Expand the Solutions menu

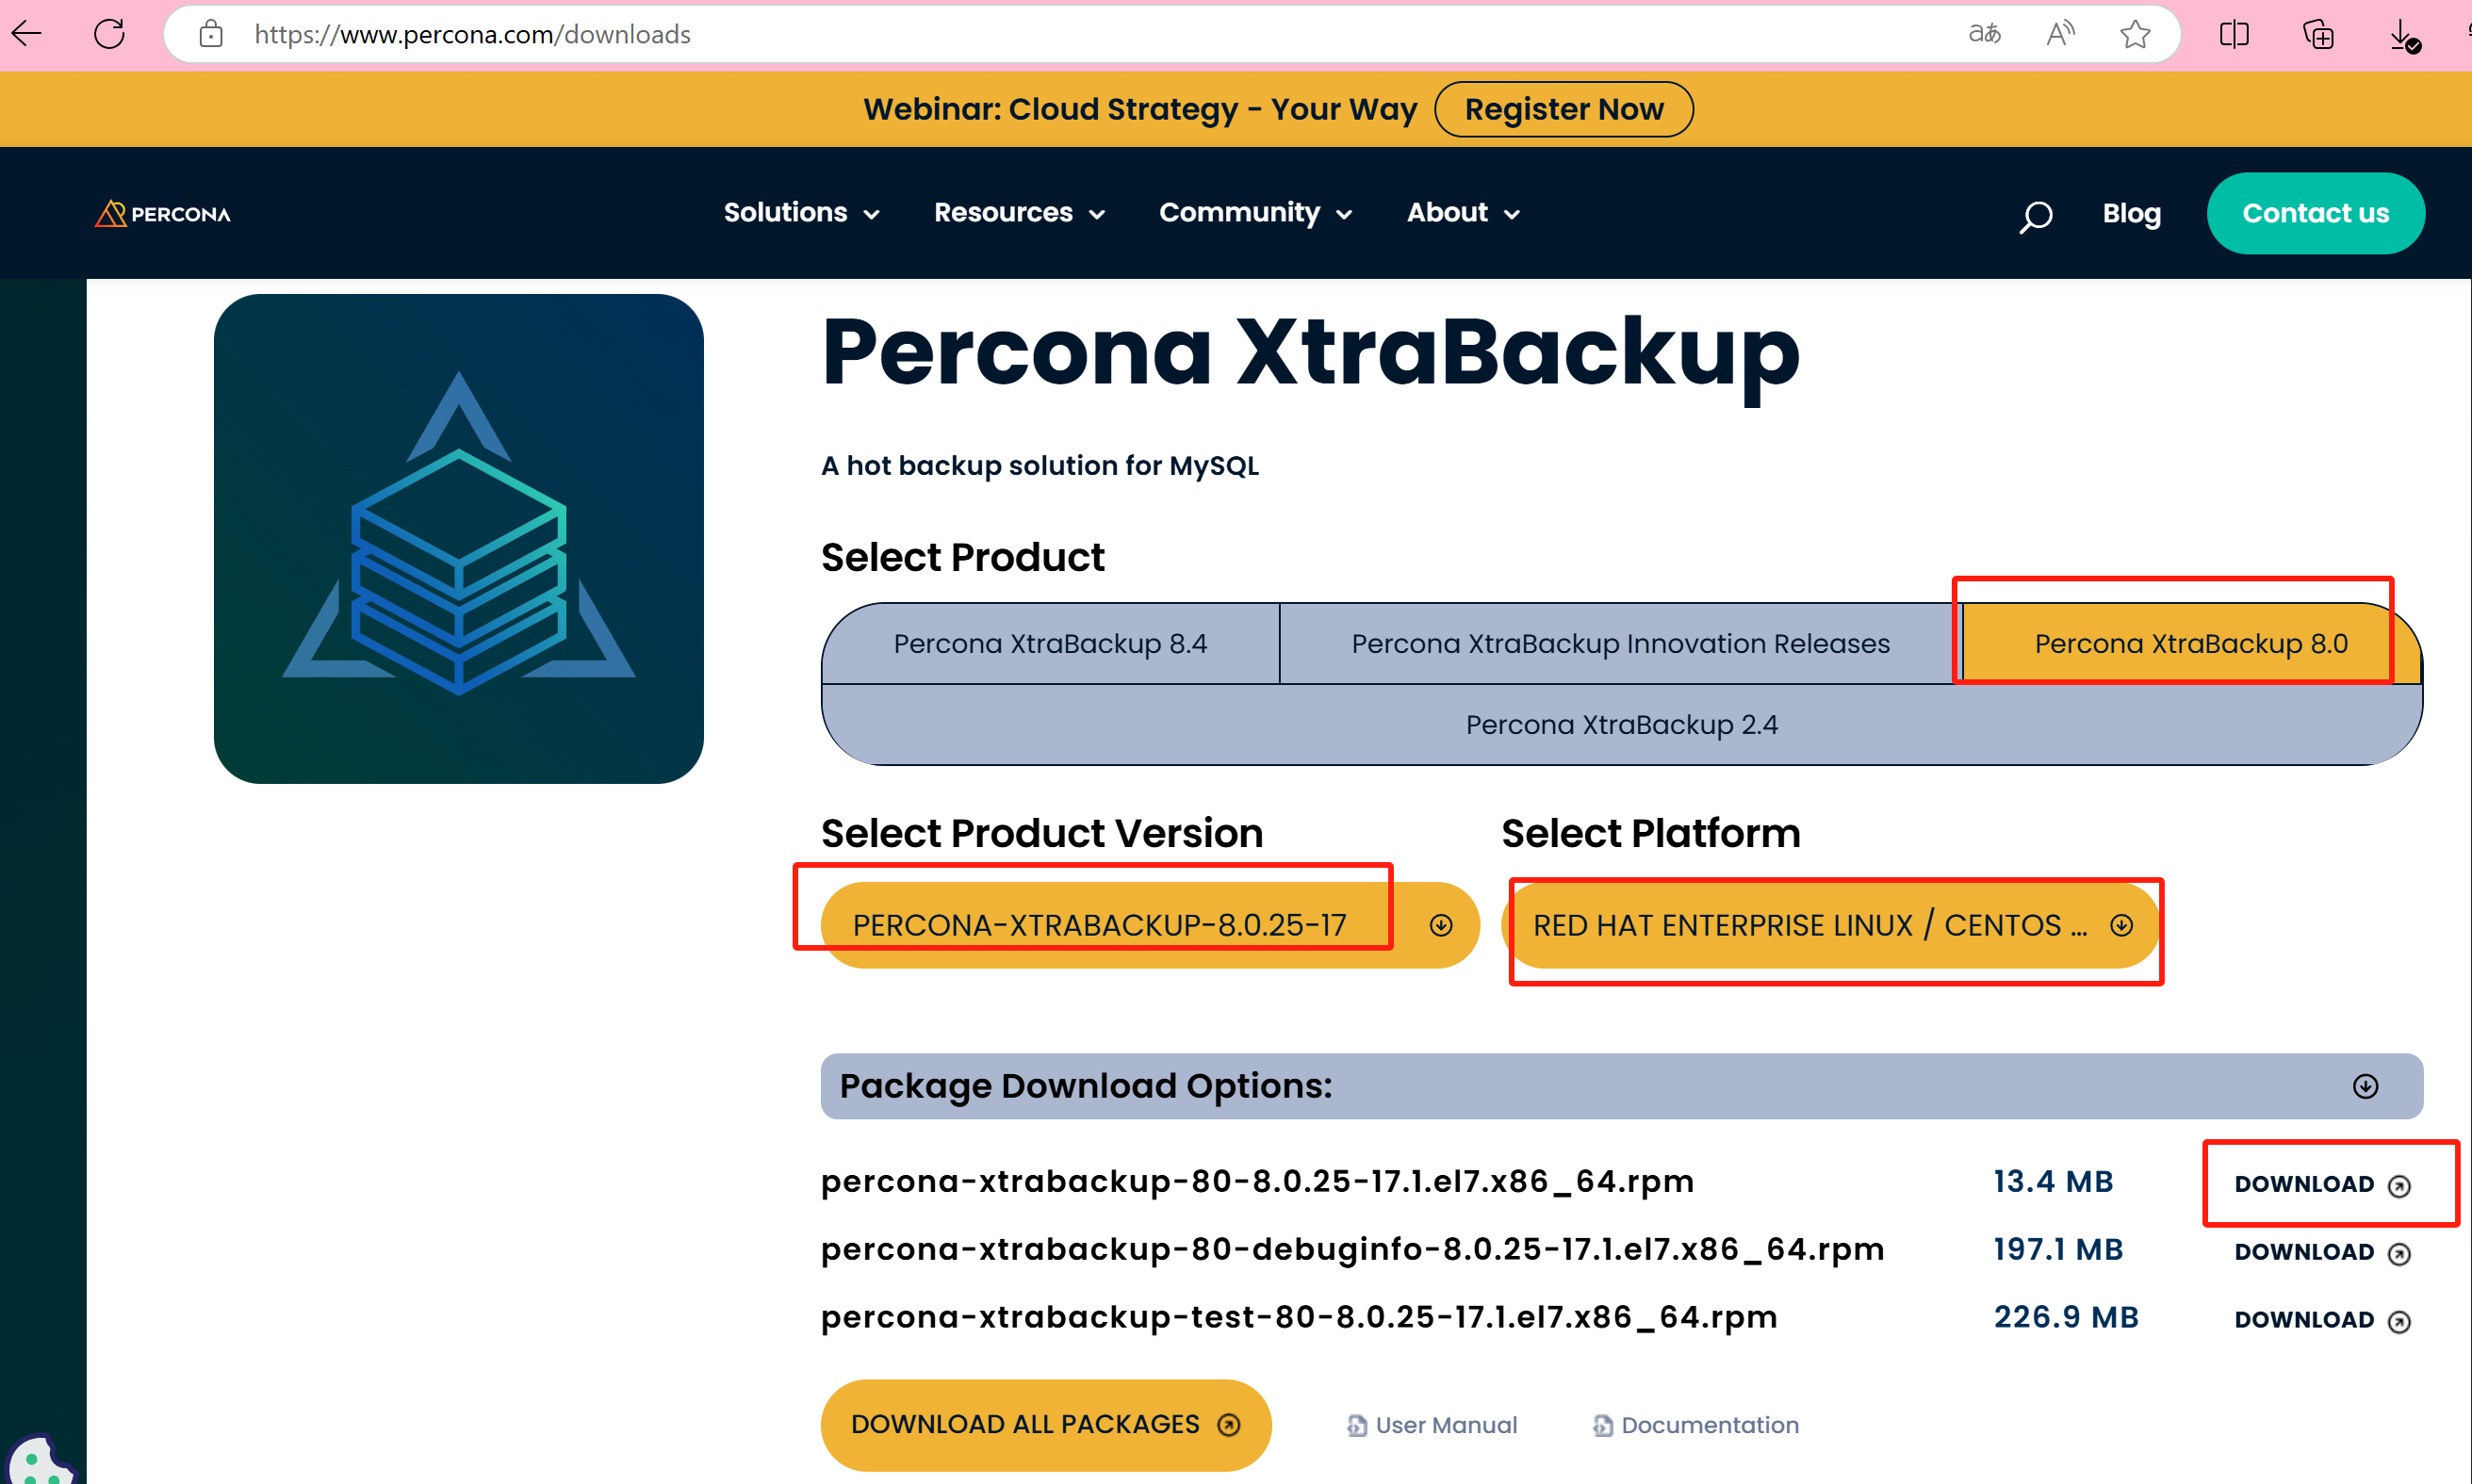pyautogui.click(x=801, y=213)
